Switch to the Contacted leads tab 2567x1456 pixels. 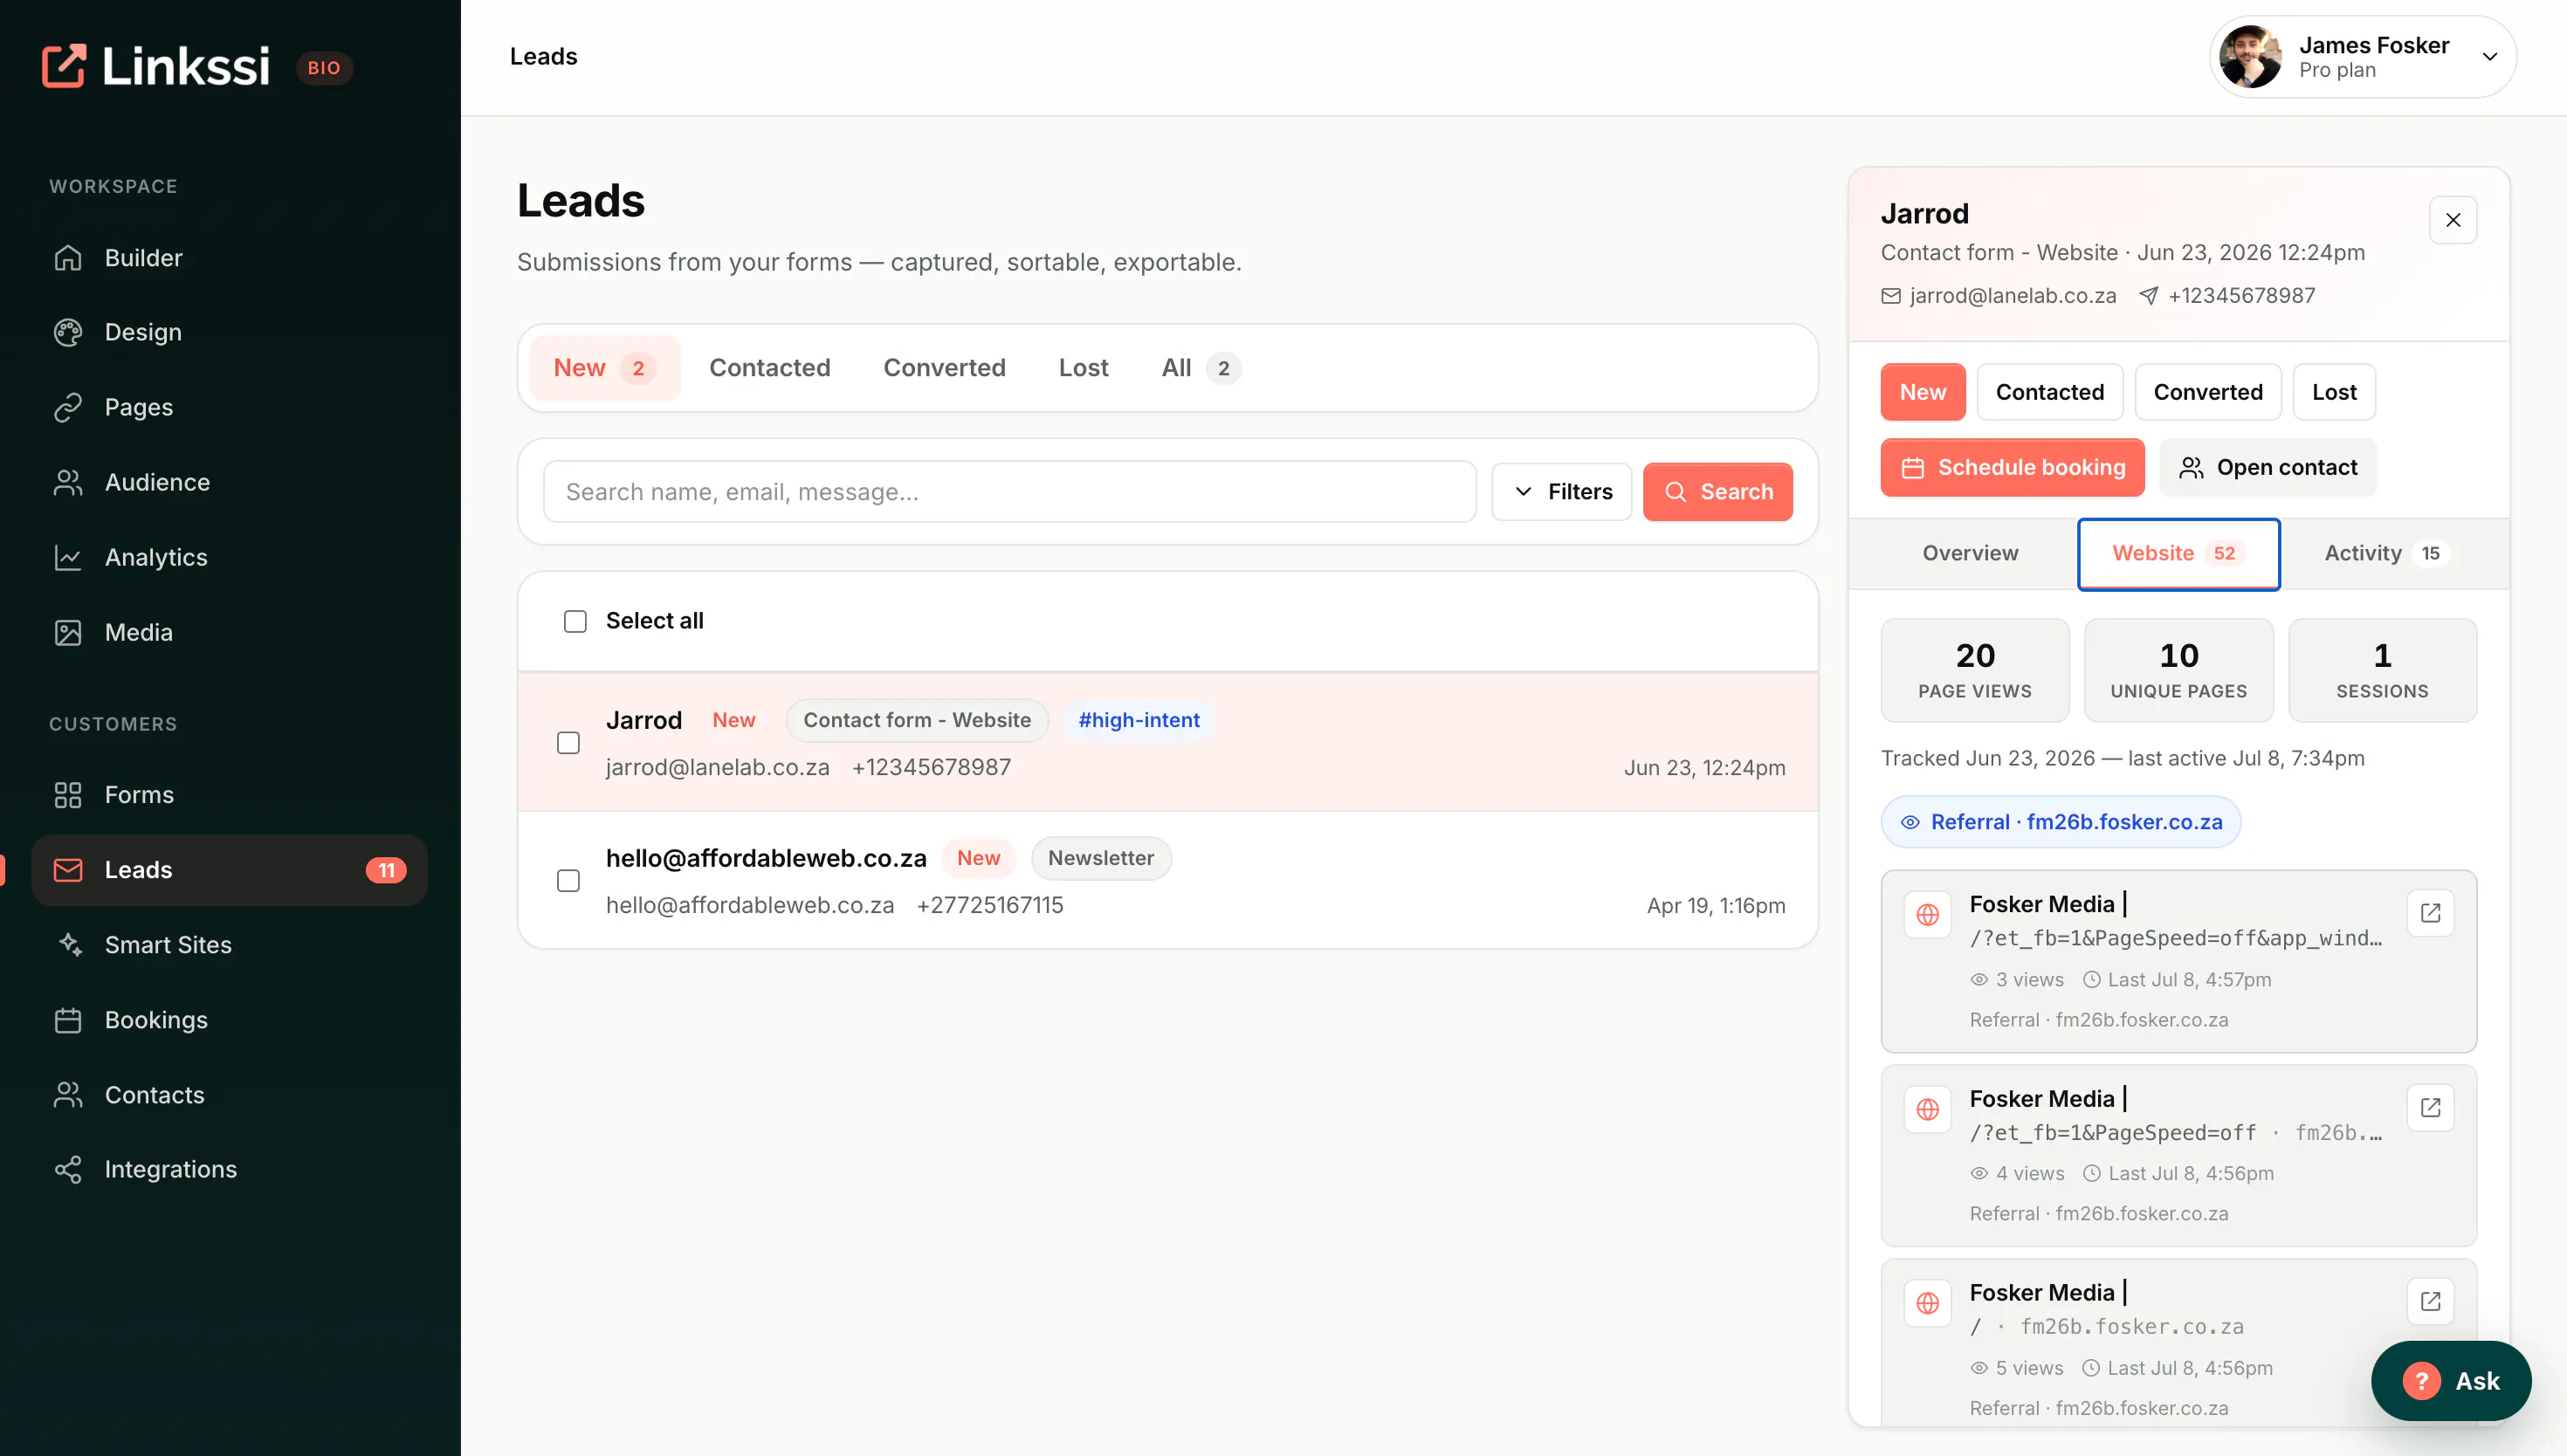coord(769,368)
